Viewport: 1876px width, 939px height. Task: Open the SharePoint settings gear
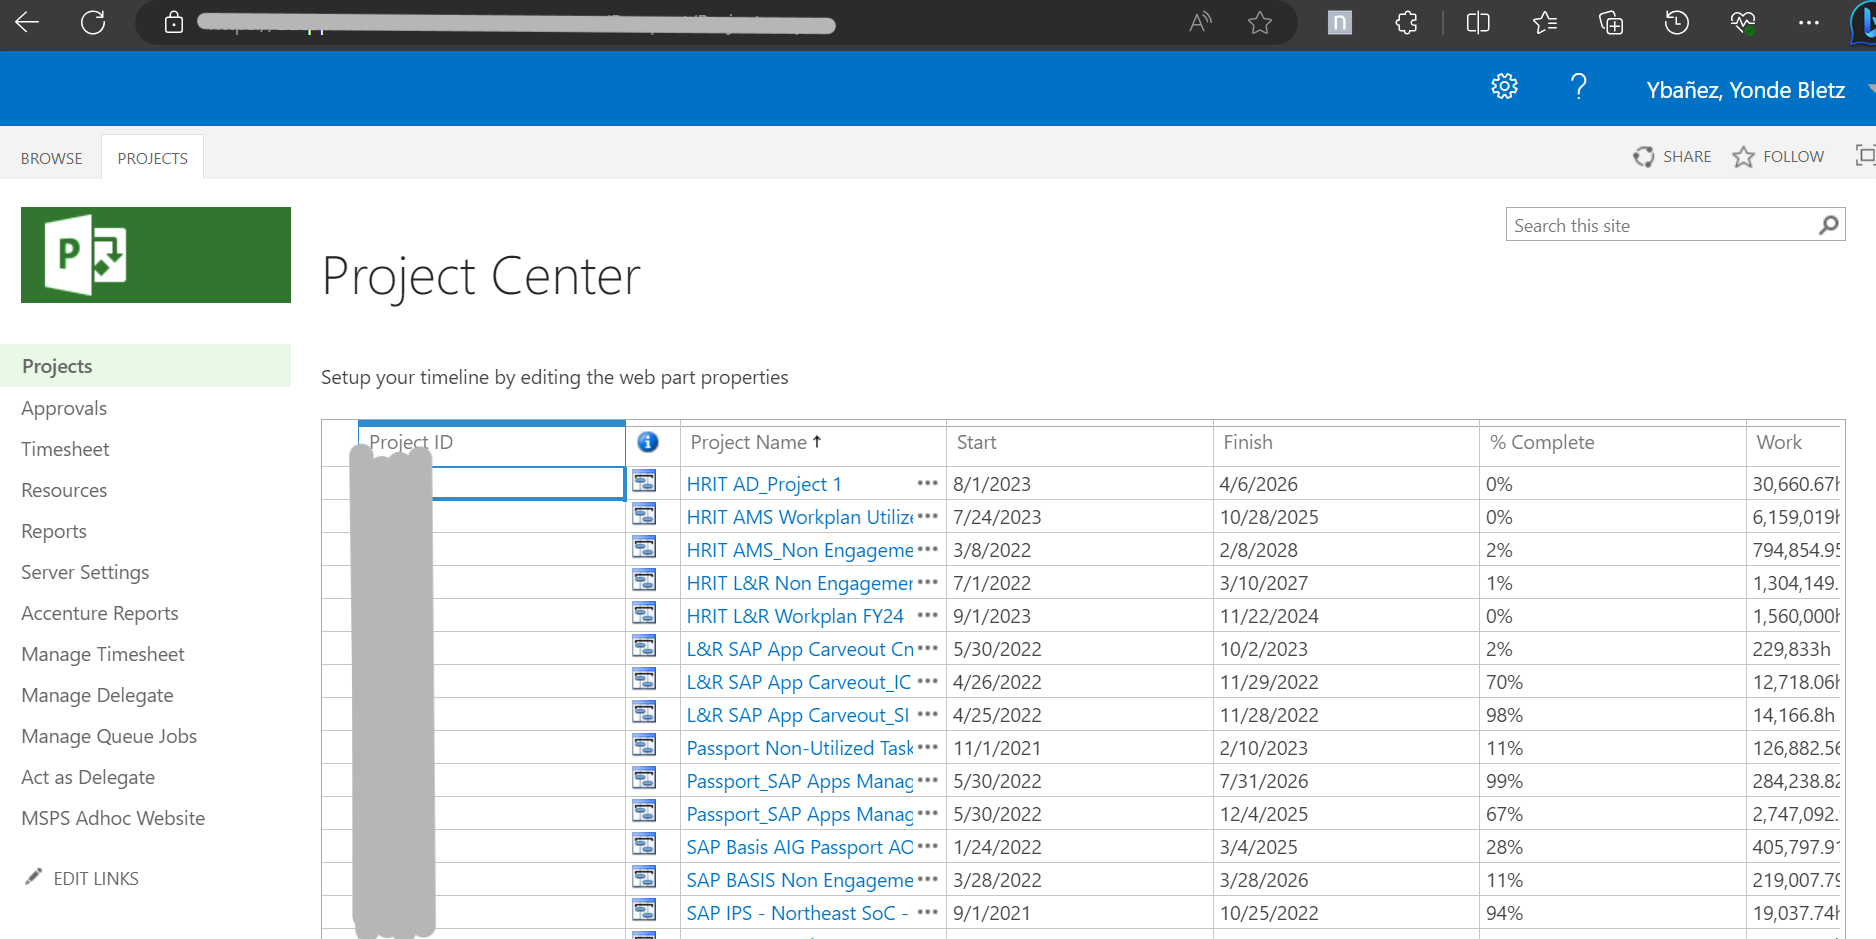pos(1504,87)
